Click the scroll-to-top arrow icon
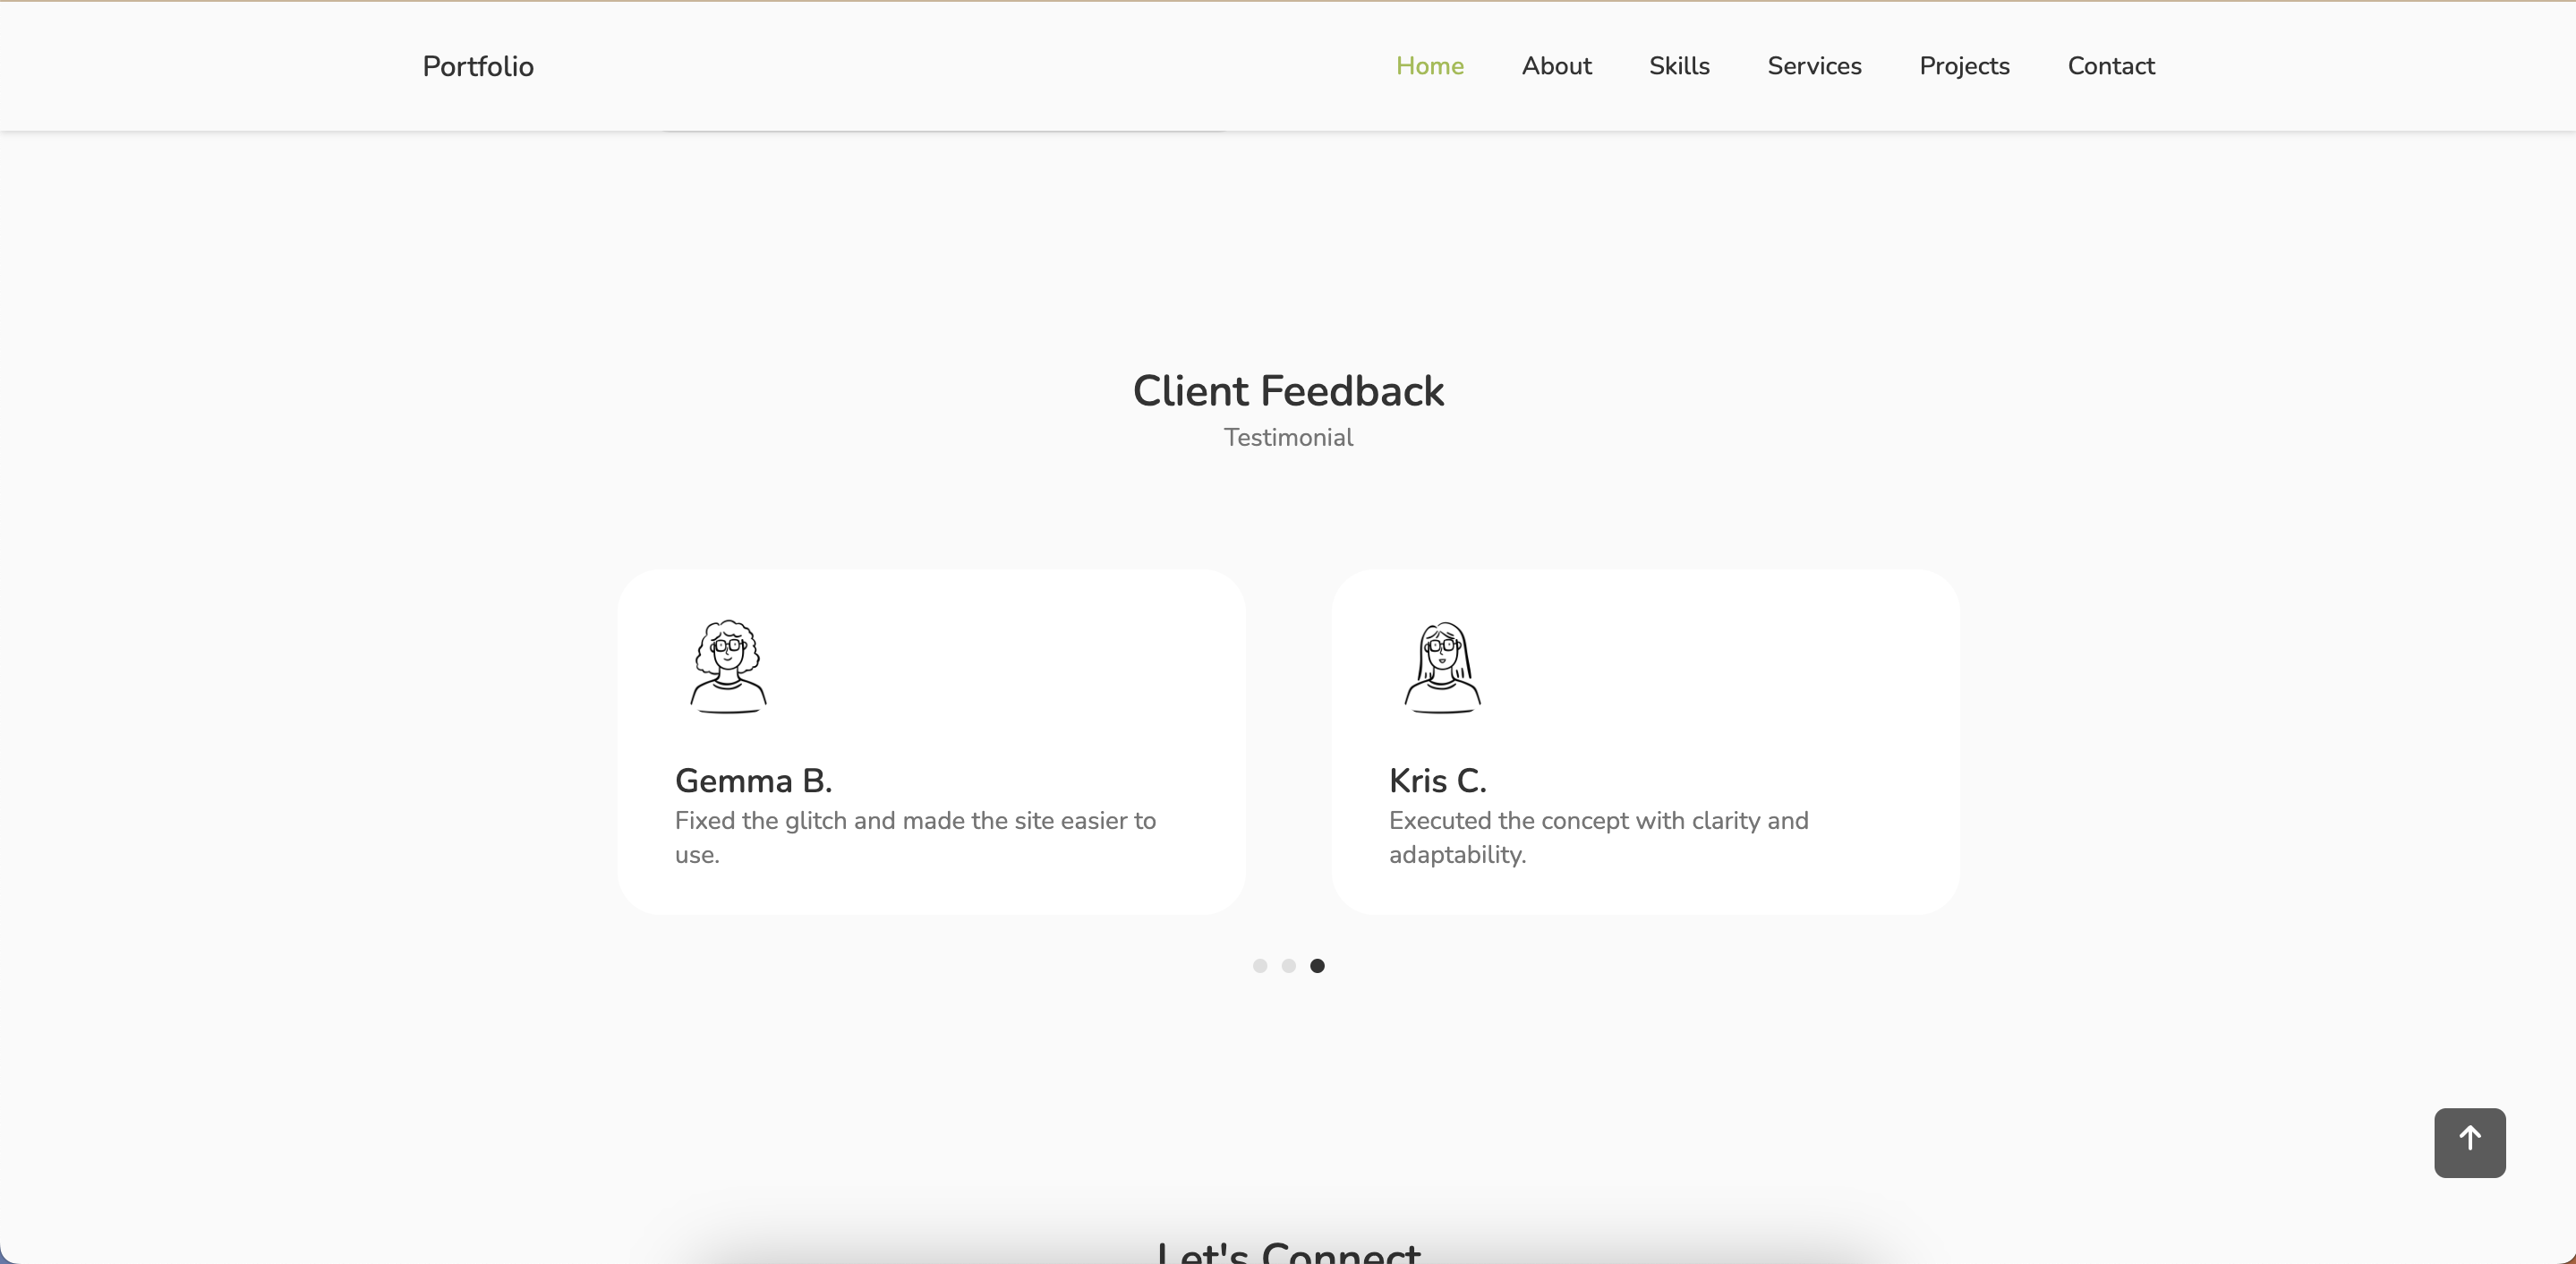 click(2471, 1140)
